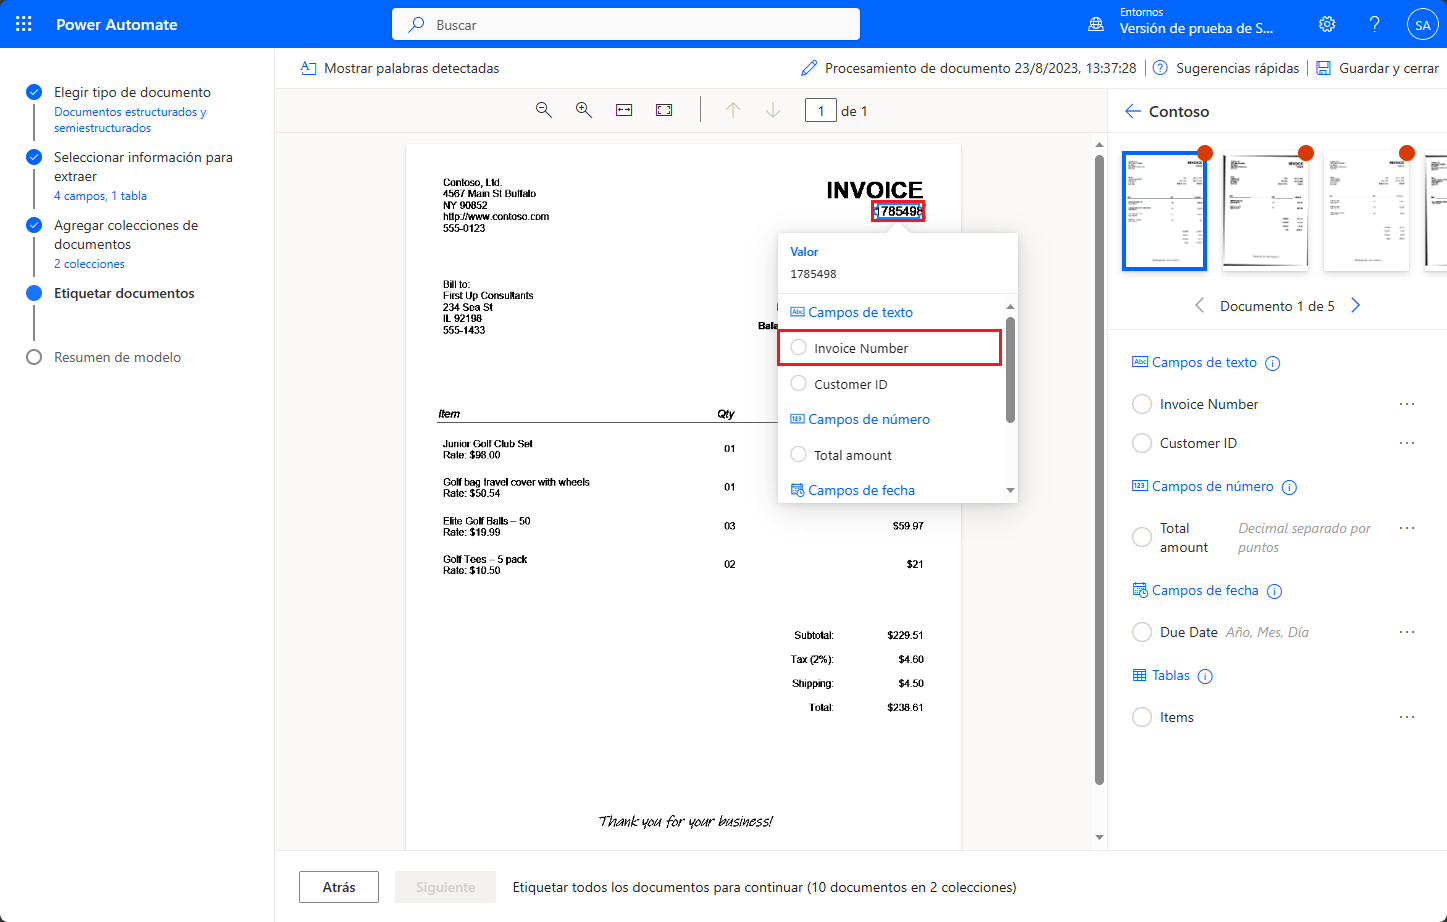Viewport: 1447px width, 922px height.
Task: Select Customer ID radio in popup
Action: (799, 384)
